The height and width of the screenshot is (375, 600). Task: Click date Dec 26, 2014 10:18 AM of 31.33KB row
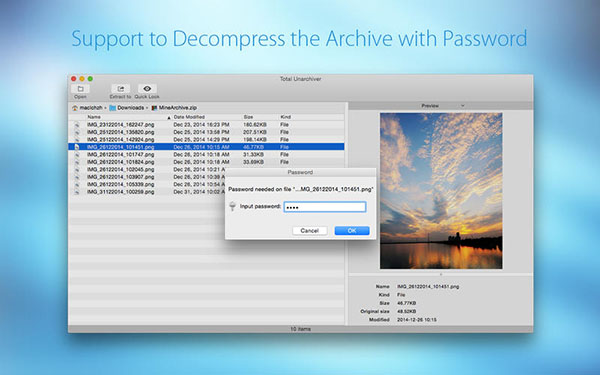(201, 155)
